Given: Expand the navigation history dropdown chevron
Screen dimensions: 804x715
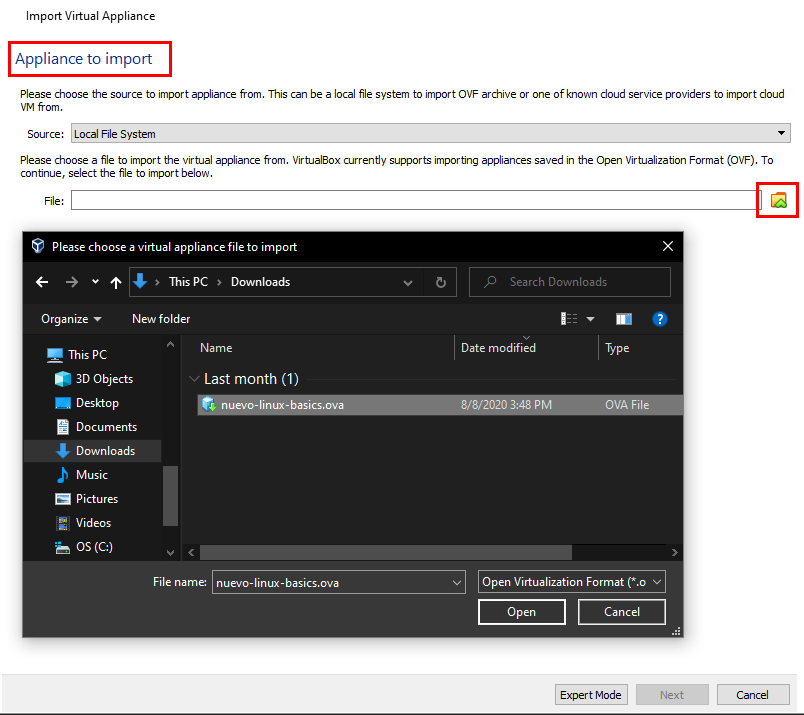Looking at the screenshot, I should point(95,281).
